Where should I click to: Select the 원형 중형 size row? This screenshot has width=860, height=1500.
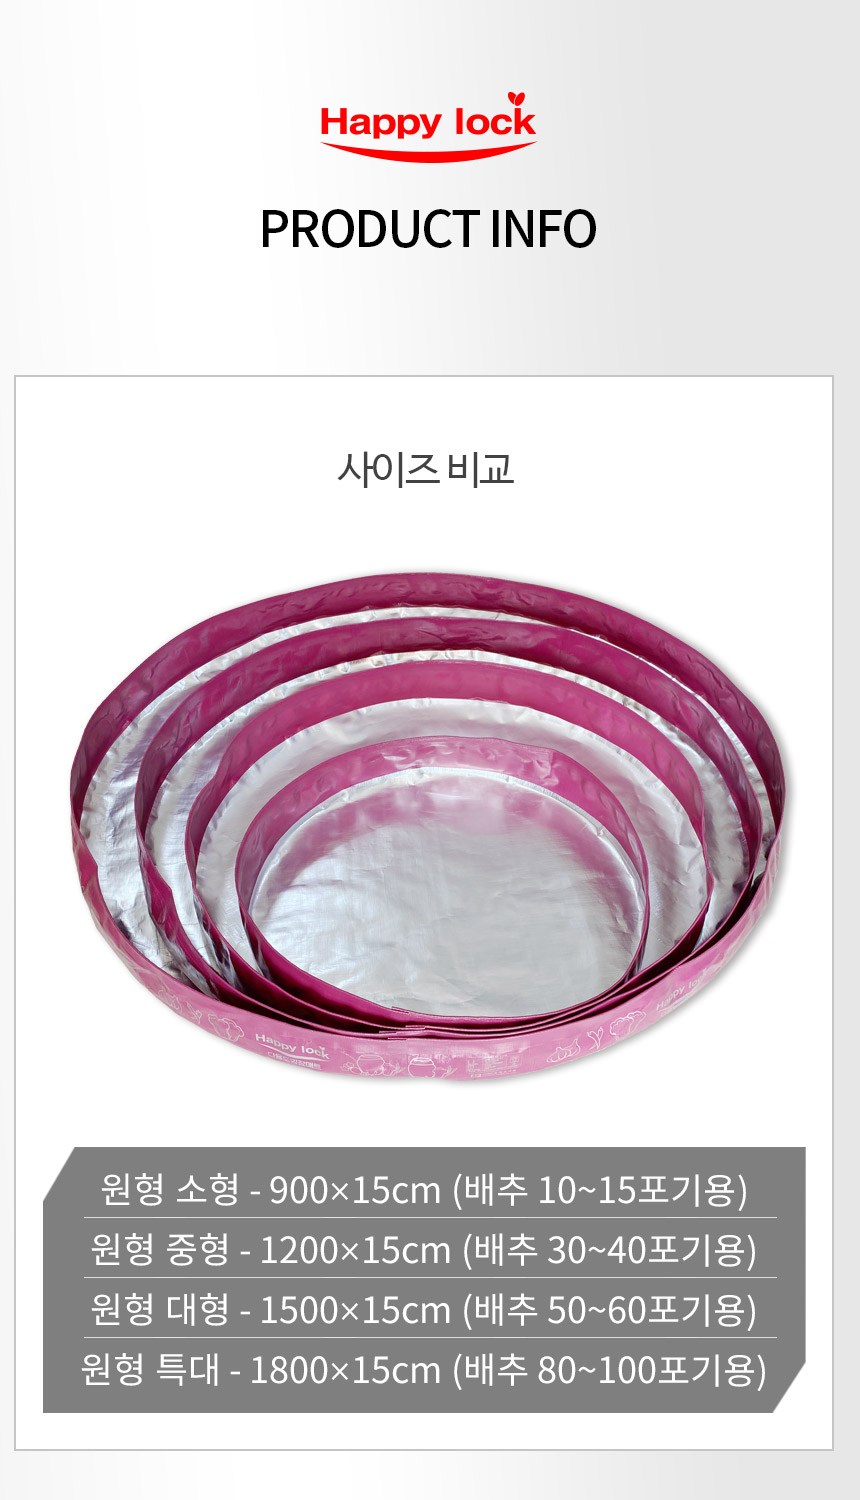click(x=425, y=1249)
